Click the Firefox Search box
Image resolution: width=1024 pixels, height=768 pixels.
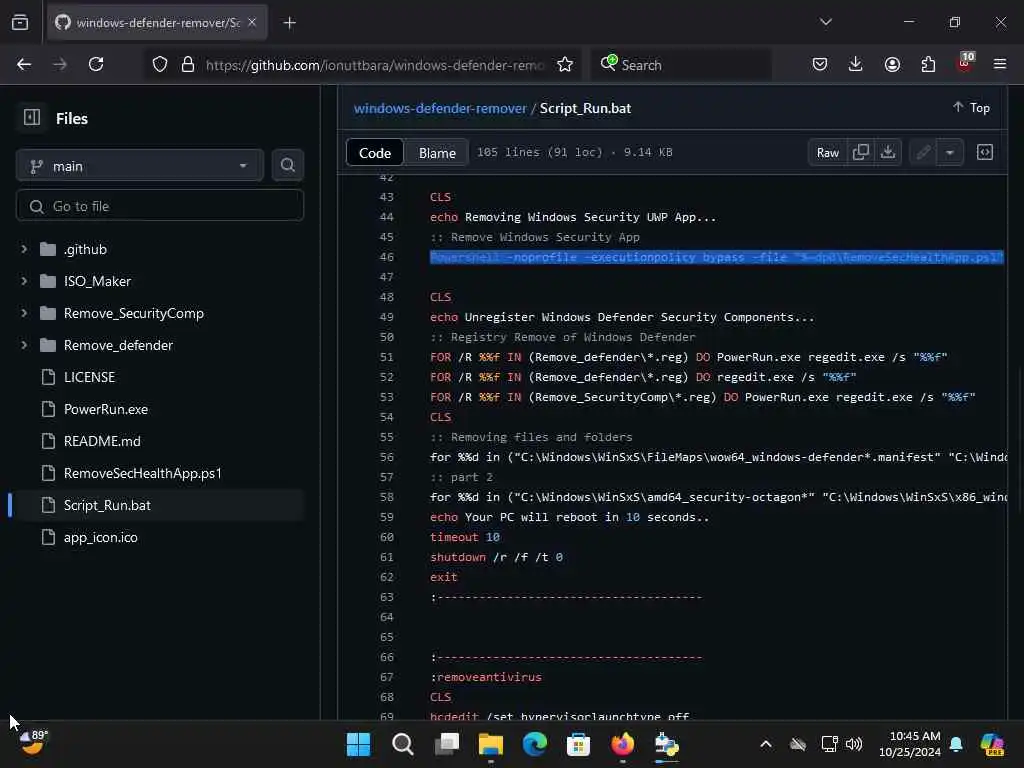click(x=681, y=65)
